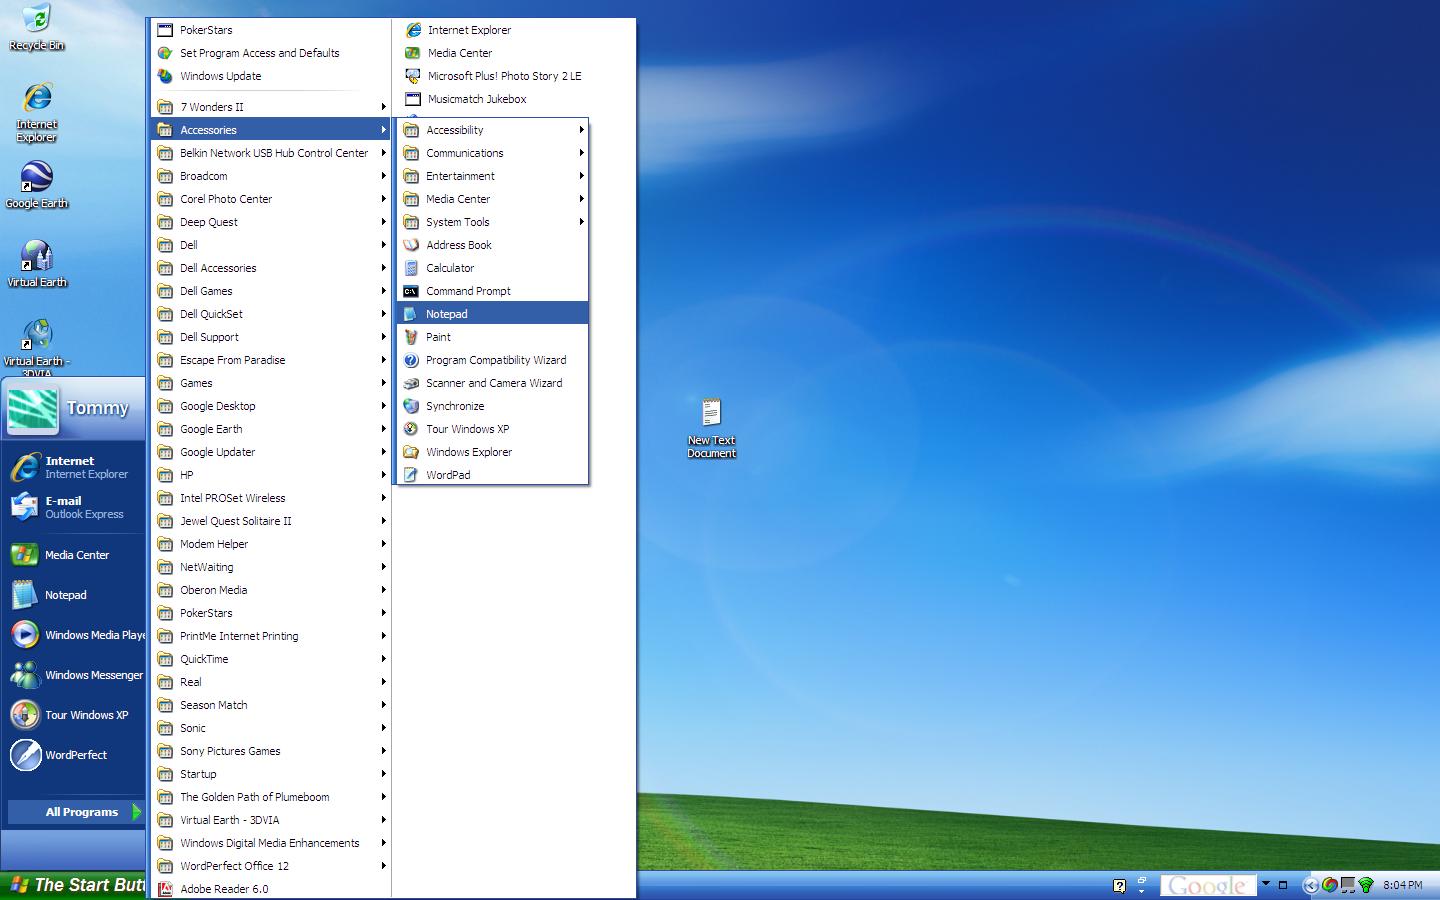The height and width of the screenshot is (900, 1440).
Task: Click the Address Book icon
Action: (x=411, y=245)
